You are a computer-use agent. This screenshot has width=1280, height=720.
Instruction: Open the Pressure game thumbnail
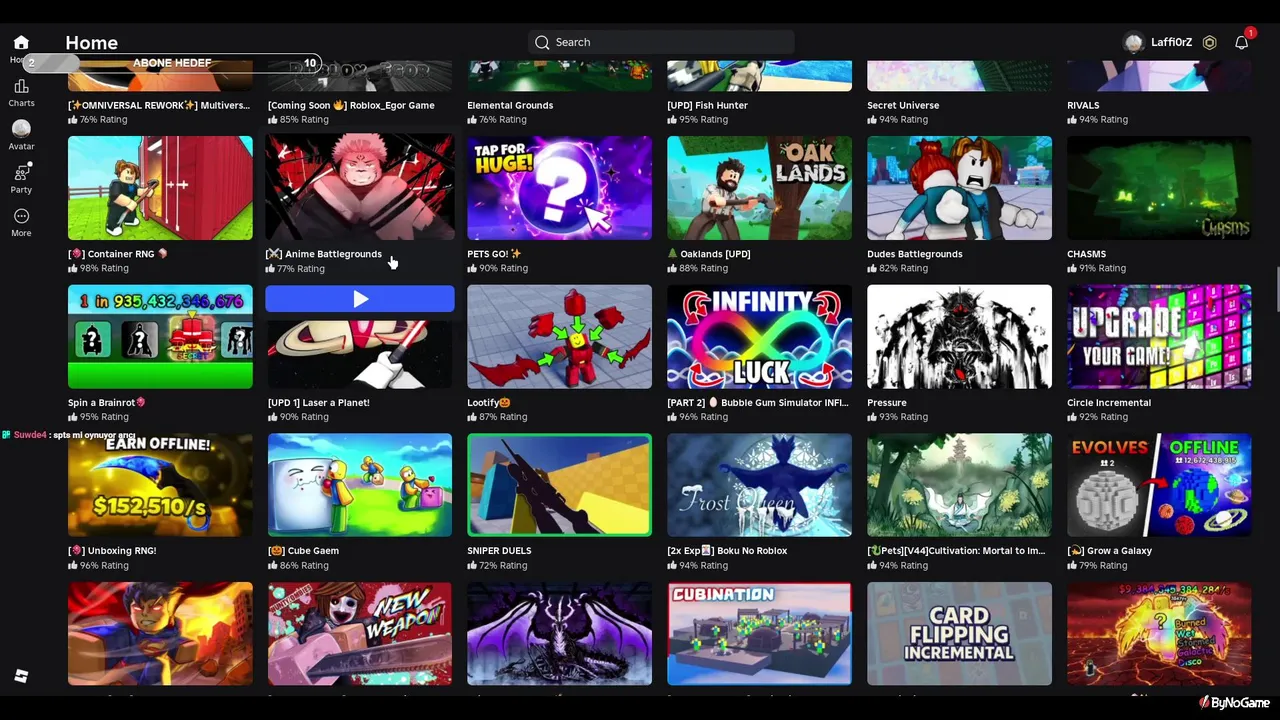(959, 337)
